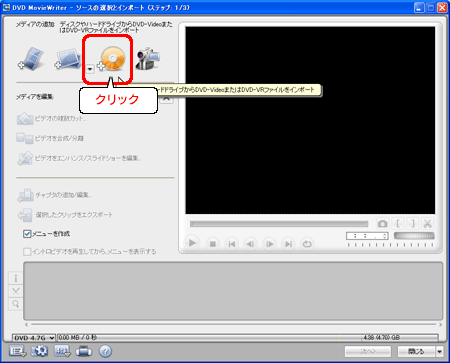Screen dimensions: 450x363
Task: Open the multi-trim video (ビデオの複数カット) option
Action: [x=51, y=119]
